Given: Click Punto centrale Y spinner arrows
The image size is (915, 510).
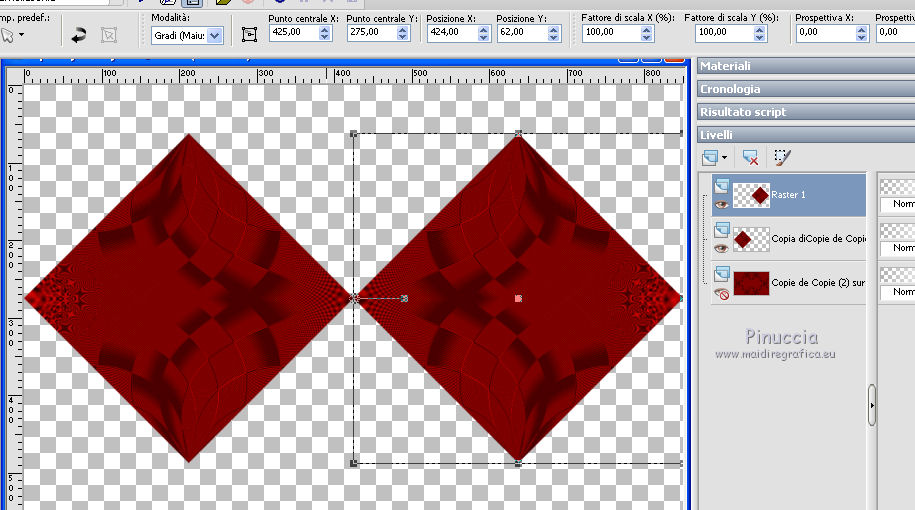Looking at the screenshot, I should pos(402,33).
